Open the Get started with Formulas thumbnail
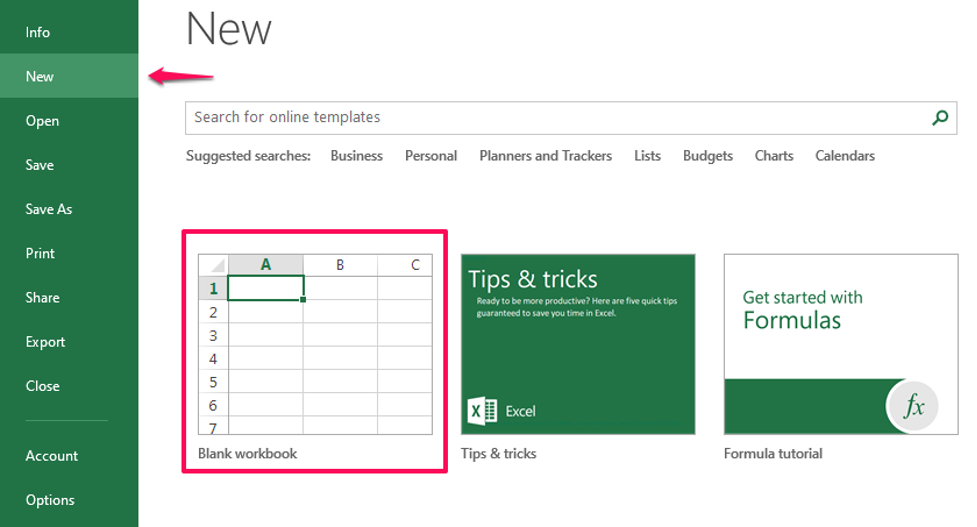 [x=841, y=344]
